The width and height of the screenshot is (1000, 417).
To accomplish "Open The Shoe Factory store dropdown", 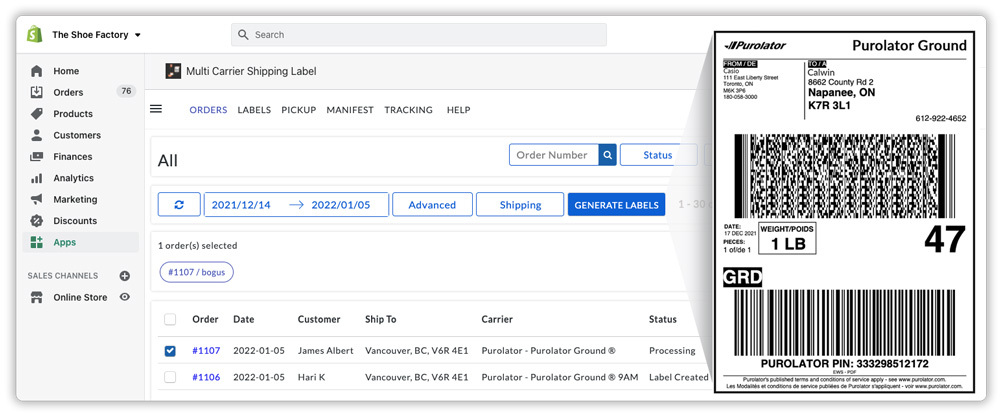I will [x=96, y=34].
